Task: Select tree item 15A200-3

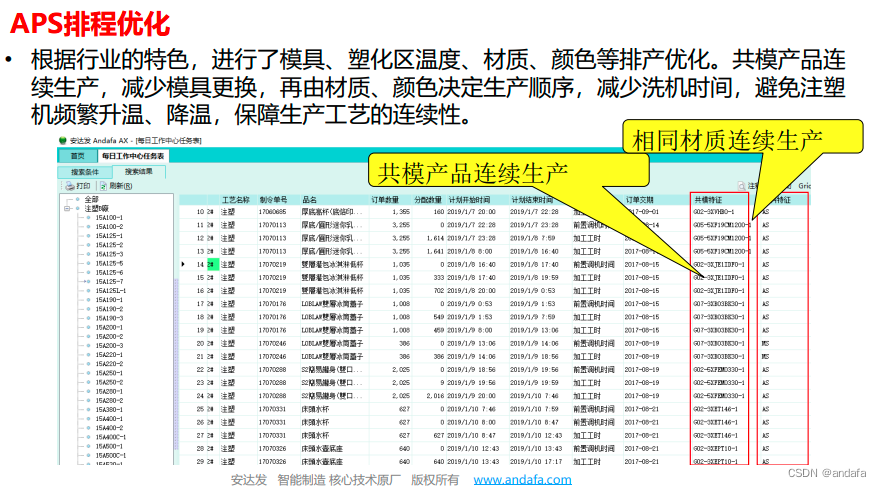Action: click(109, 346)
